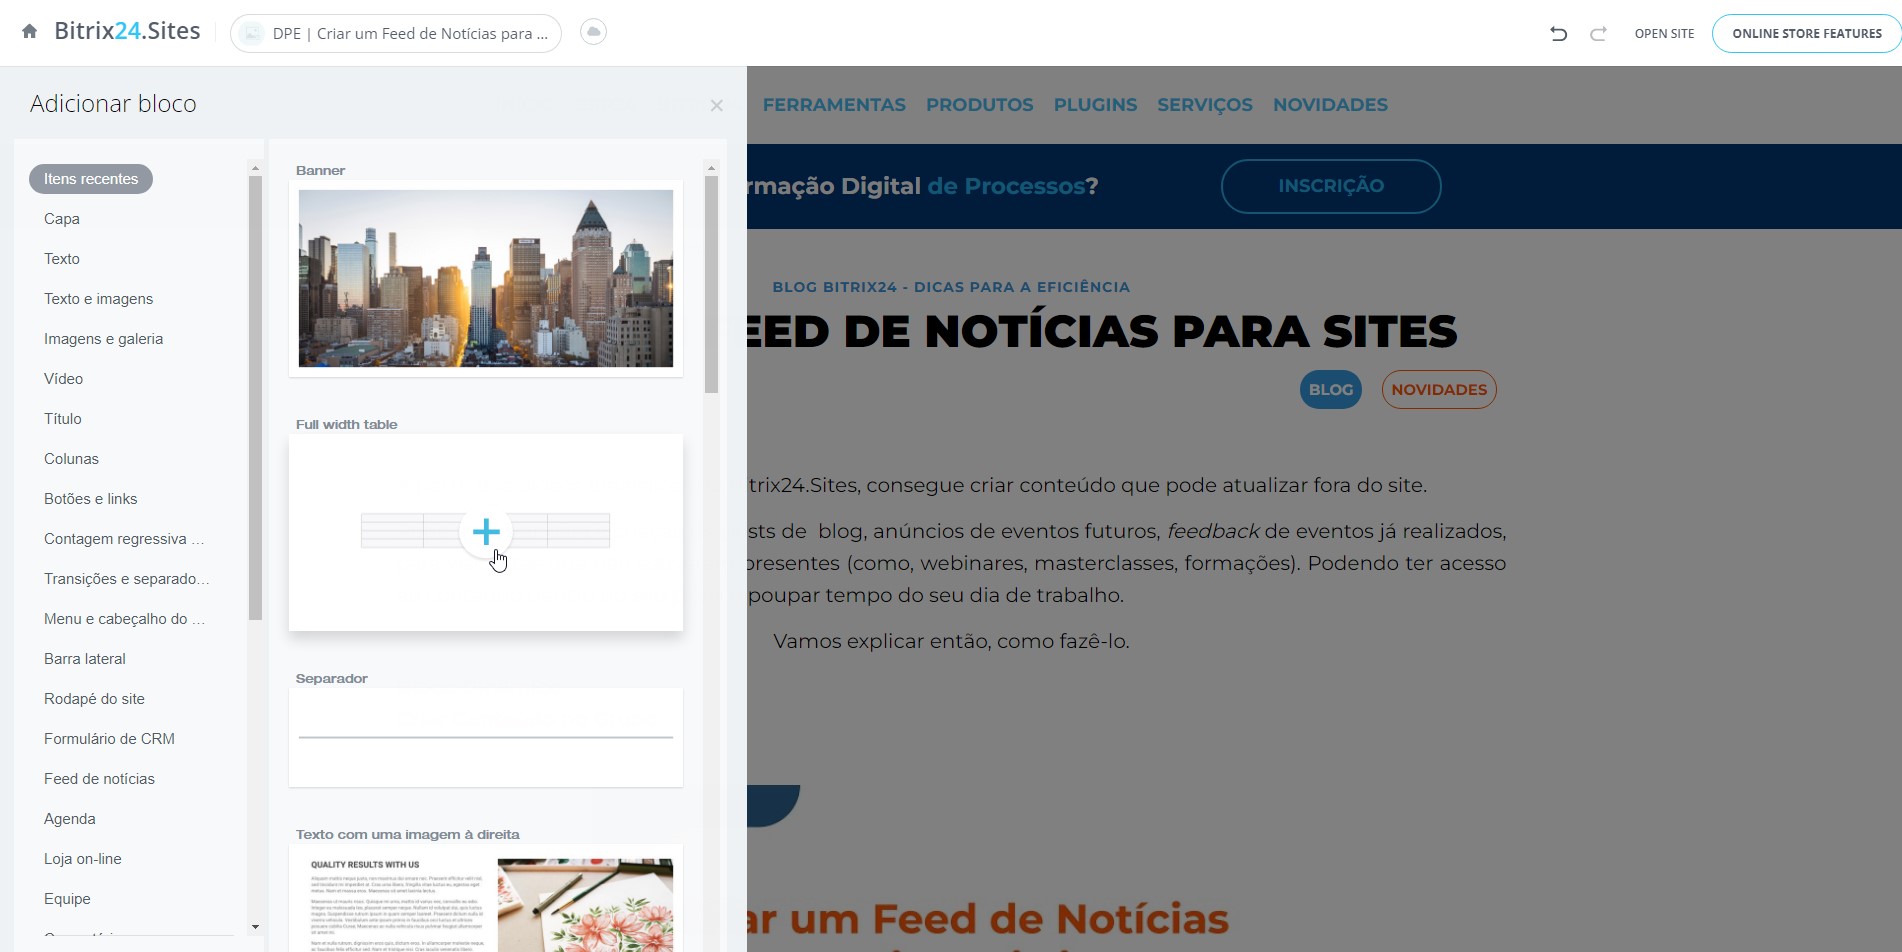Click the block list scrollbar thumb
Screen dimensions: 1902x952
tap(712, 285)
